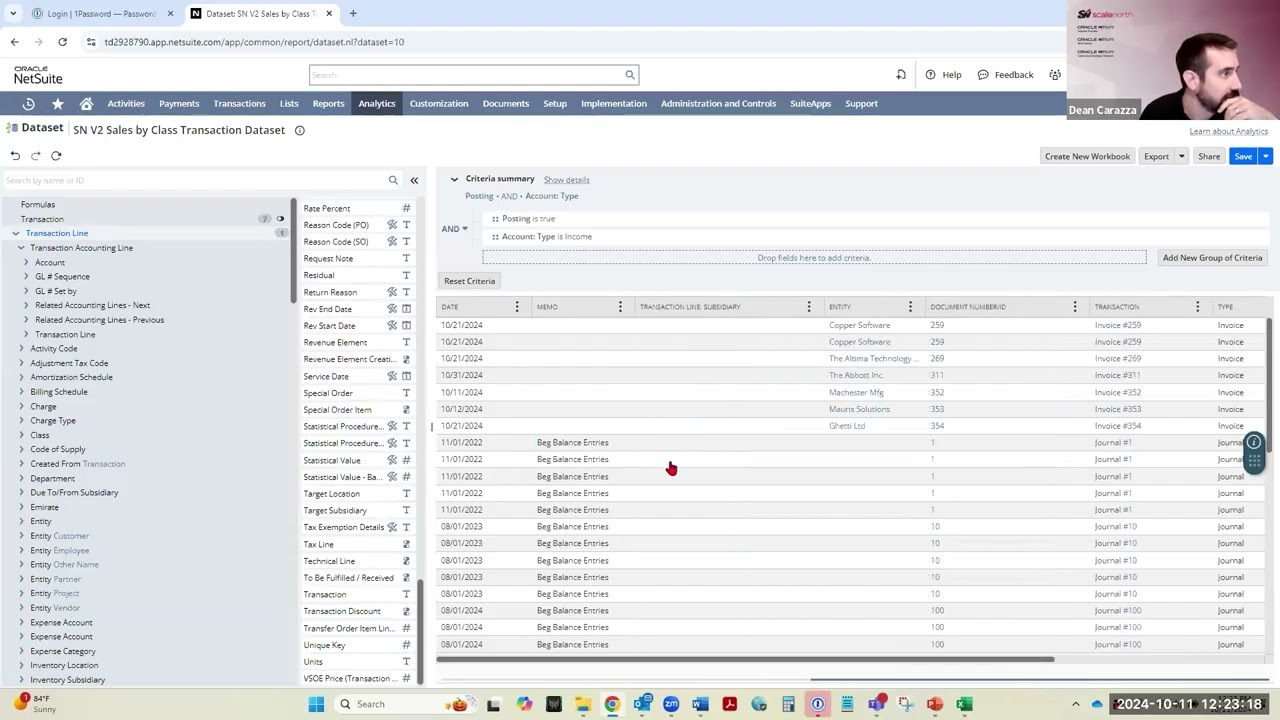Screen dimensions: 1280x720
Task: Expand the GL # Sequence node
Action: pyautogui.click(x=26, y=277)
